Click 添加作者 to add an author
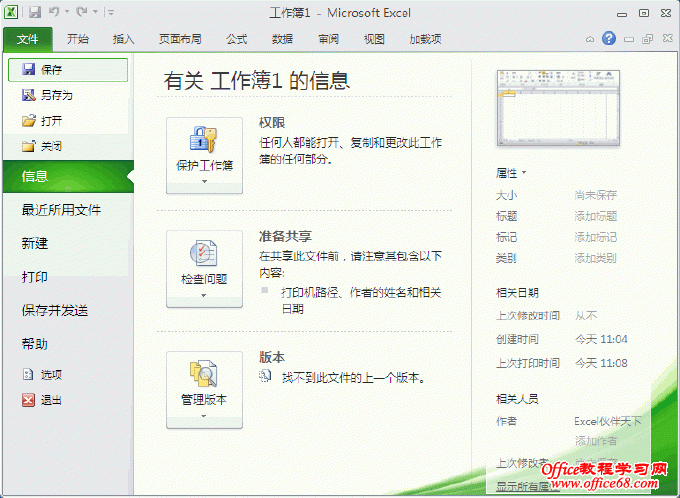Screen dimensions: 680x498 click(x=595, y=441)
